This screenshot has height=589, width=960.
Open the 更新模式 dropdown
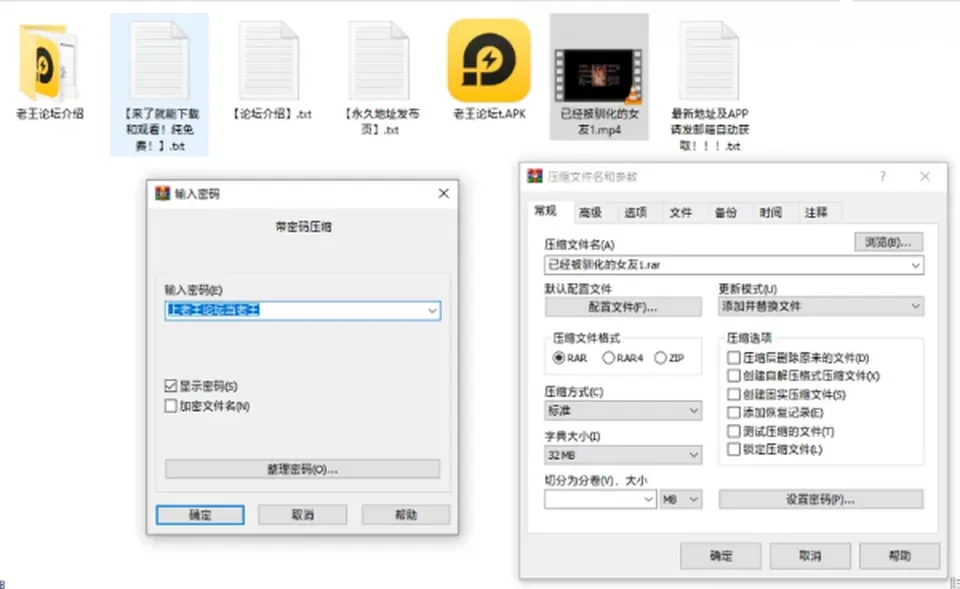point(820,306)
